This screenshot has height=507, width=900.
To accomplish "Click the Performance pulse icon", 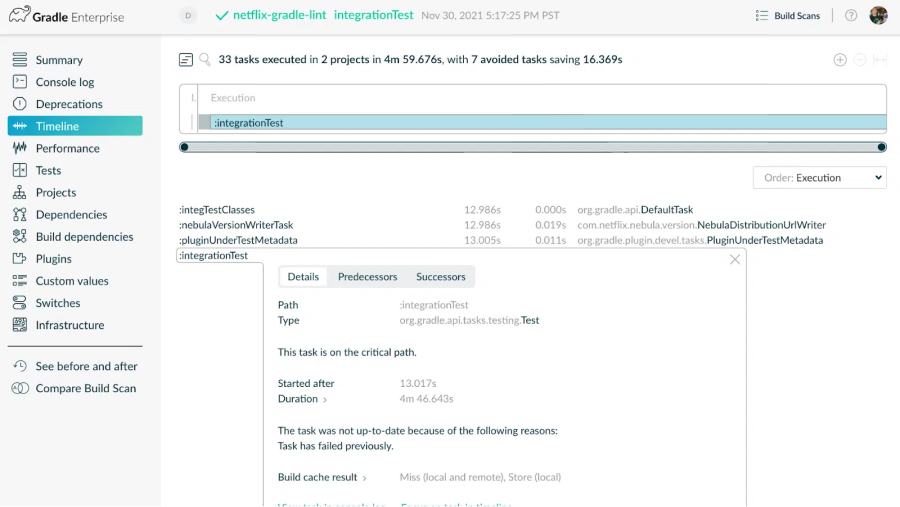I will (x=20, y=148).
